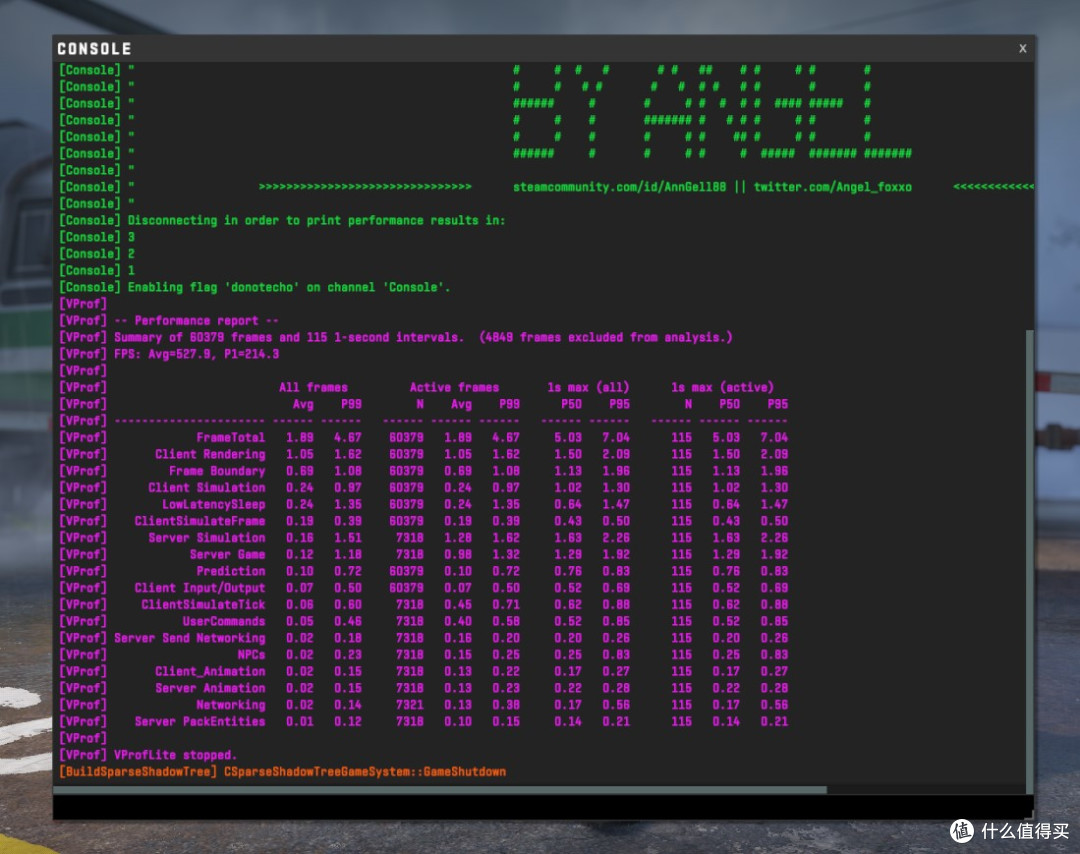Click the watermark logo icon at bottom right

(962, 831)
